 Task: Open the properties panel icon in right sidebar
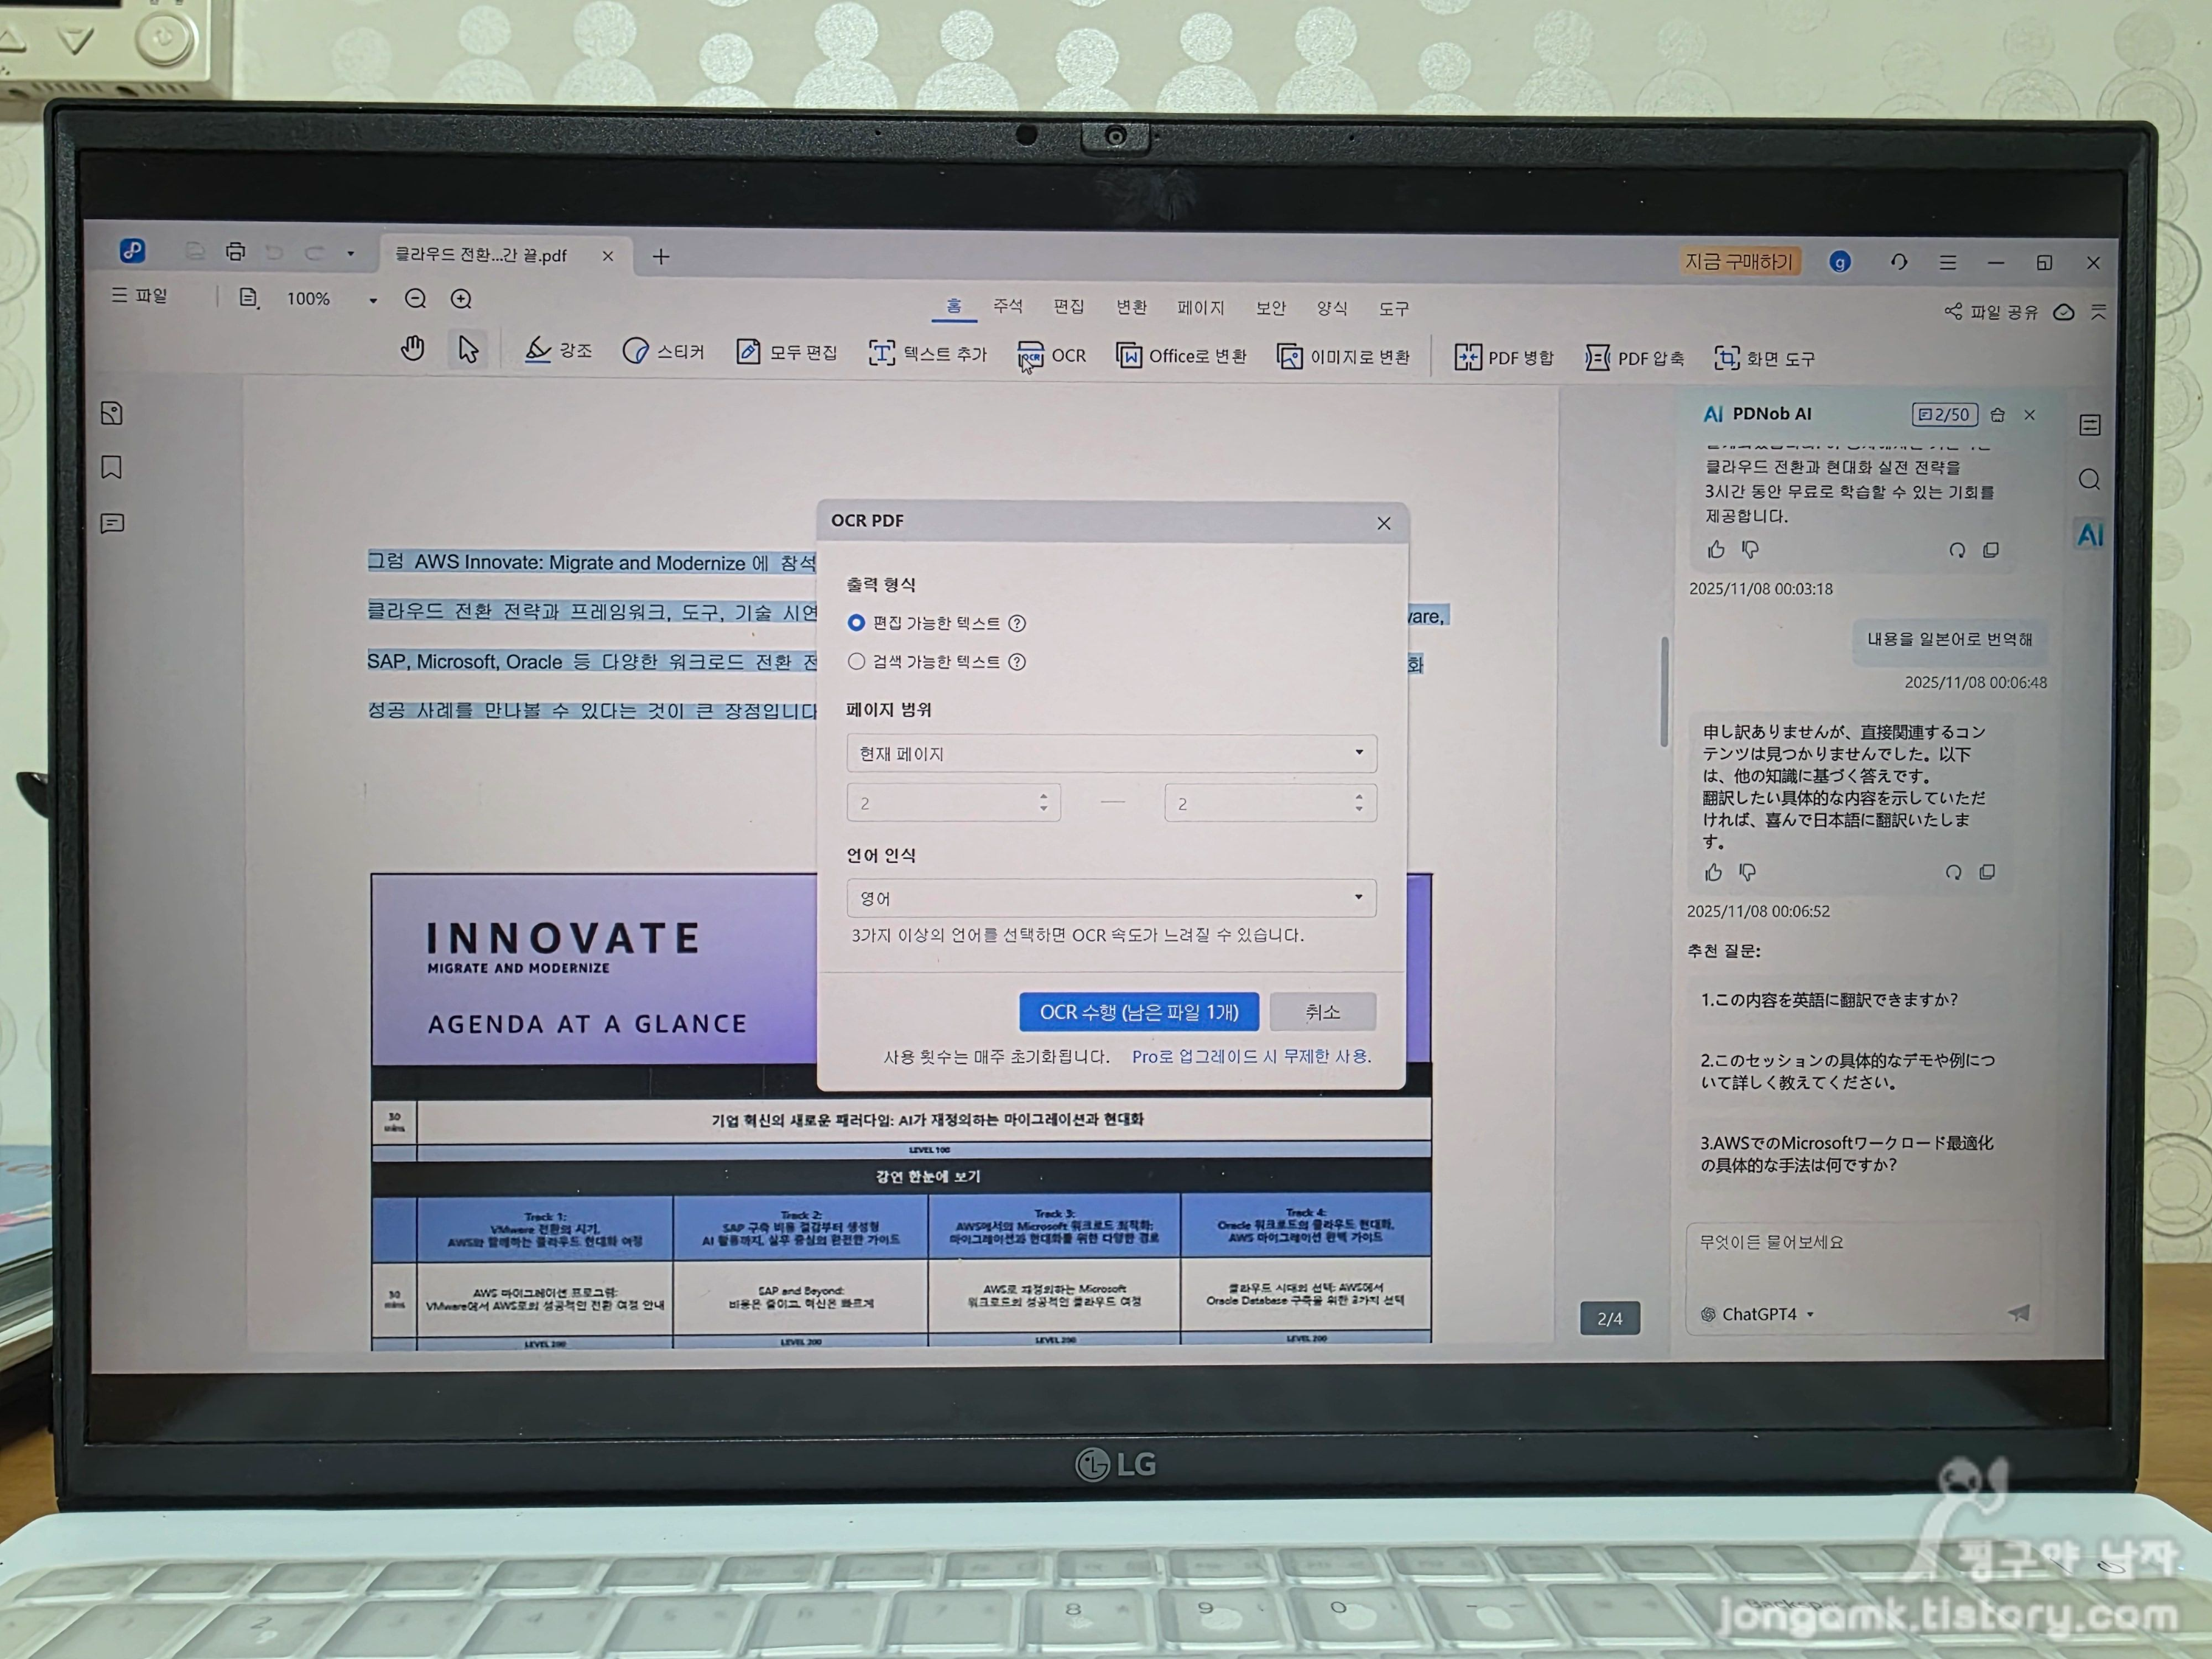click(x=2090, y=425)
